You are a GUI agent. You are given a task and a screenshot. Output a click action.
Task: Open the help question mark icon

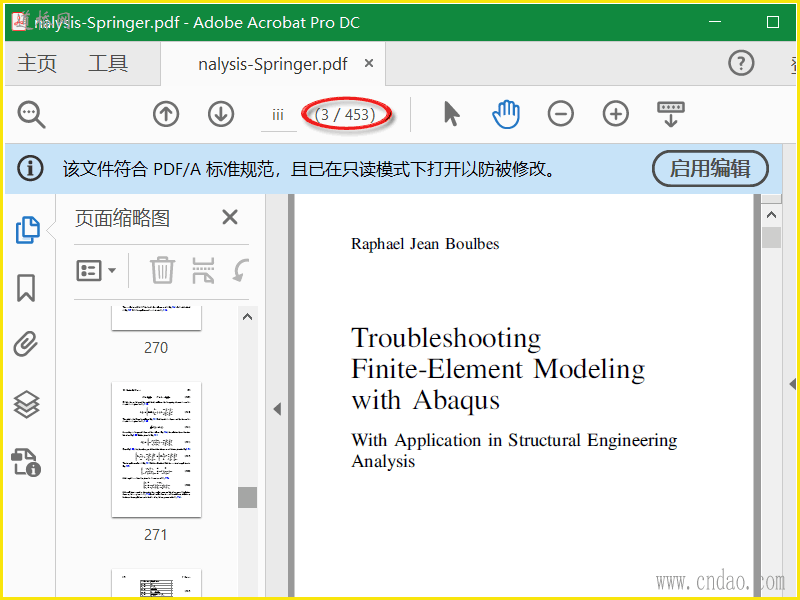pyautogui.click(x=741, y=63)
